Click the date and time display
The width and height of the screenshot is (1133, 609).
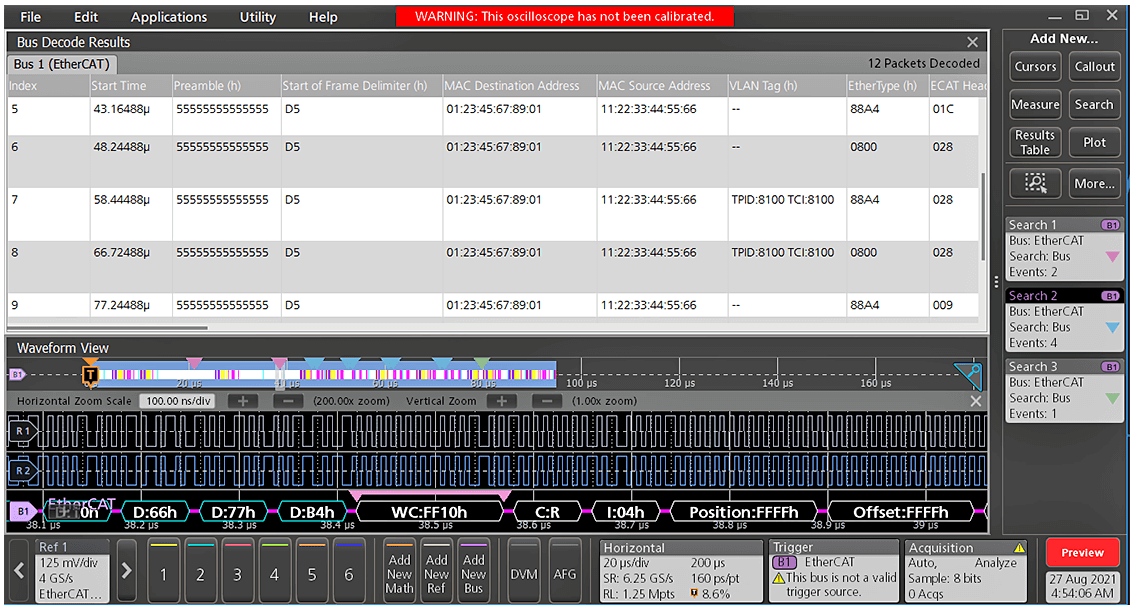coord(1082,586)
